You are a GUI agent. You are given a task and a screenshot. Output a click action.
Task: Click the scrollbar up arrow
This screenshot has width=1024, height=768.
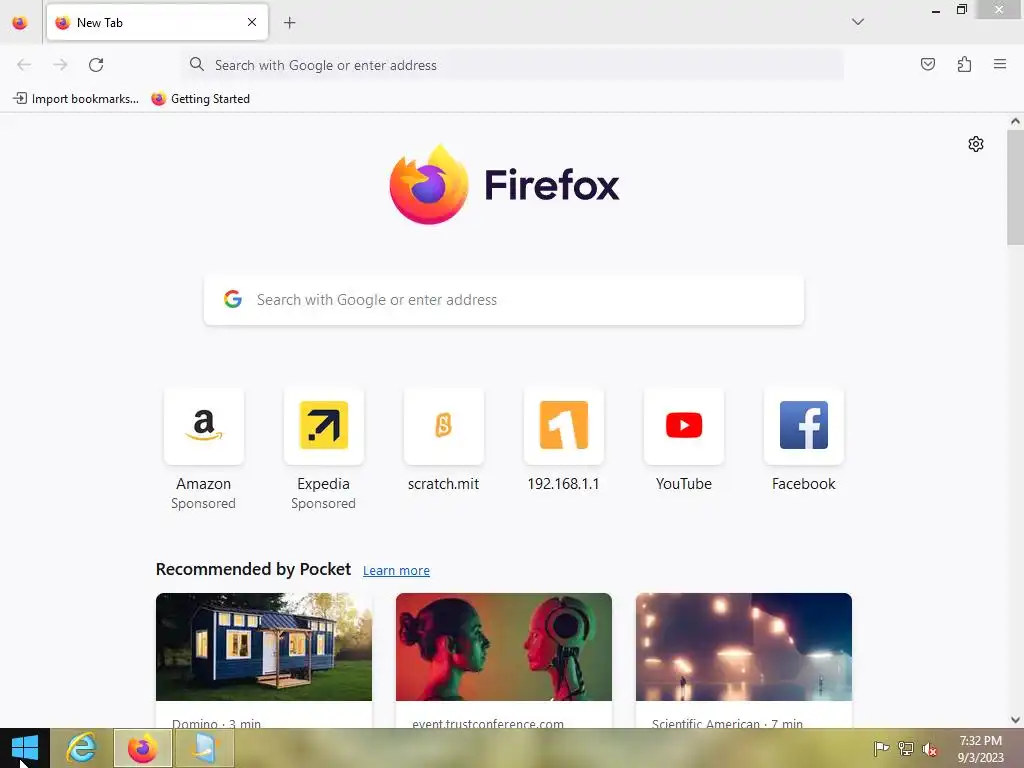[x=1015, y=121]
